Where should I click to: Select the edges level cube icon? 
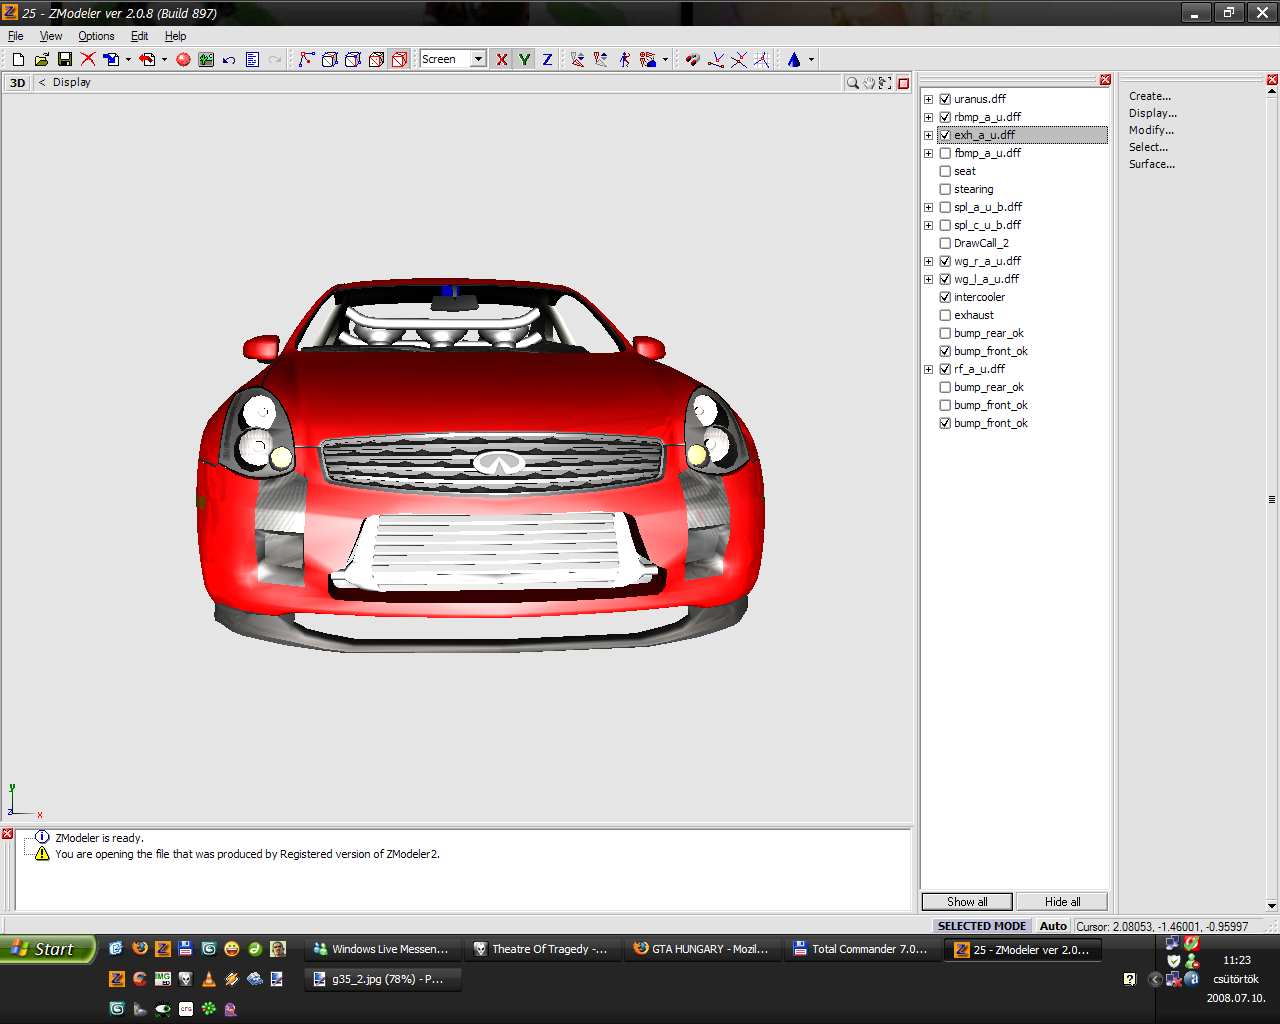pos(329,60)
